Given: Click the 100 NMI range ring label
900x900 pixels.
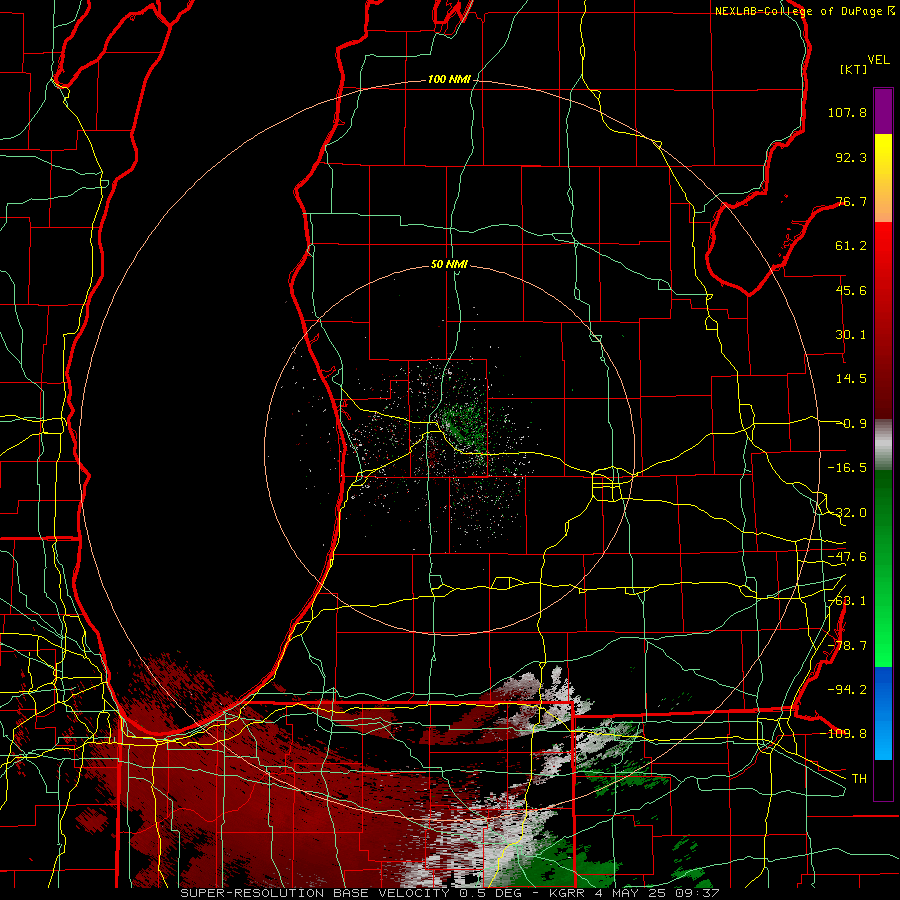Looking at the screenshot, I should point(449,79).
